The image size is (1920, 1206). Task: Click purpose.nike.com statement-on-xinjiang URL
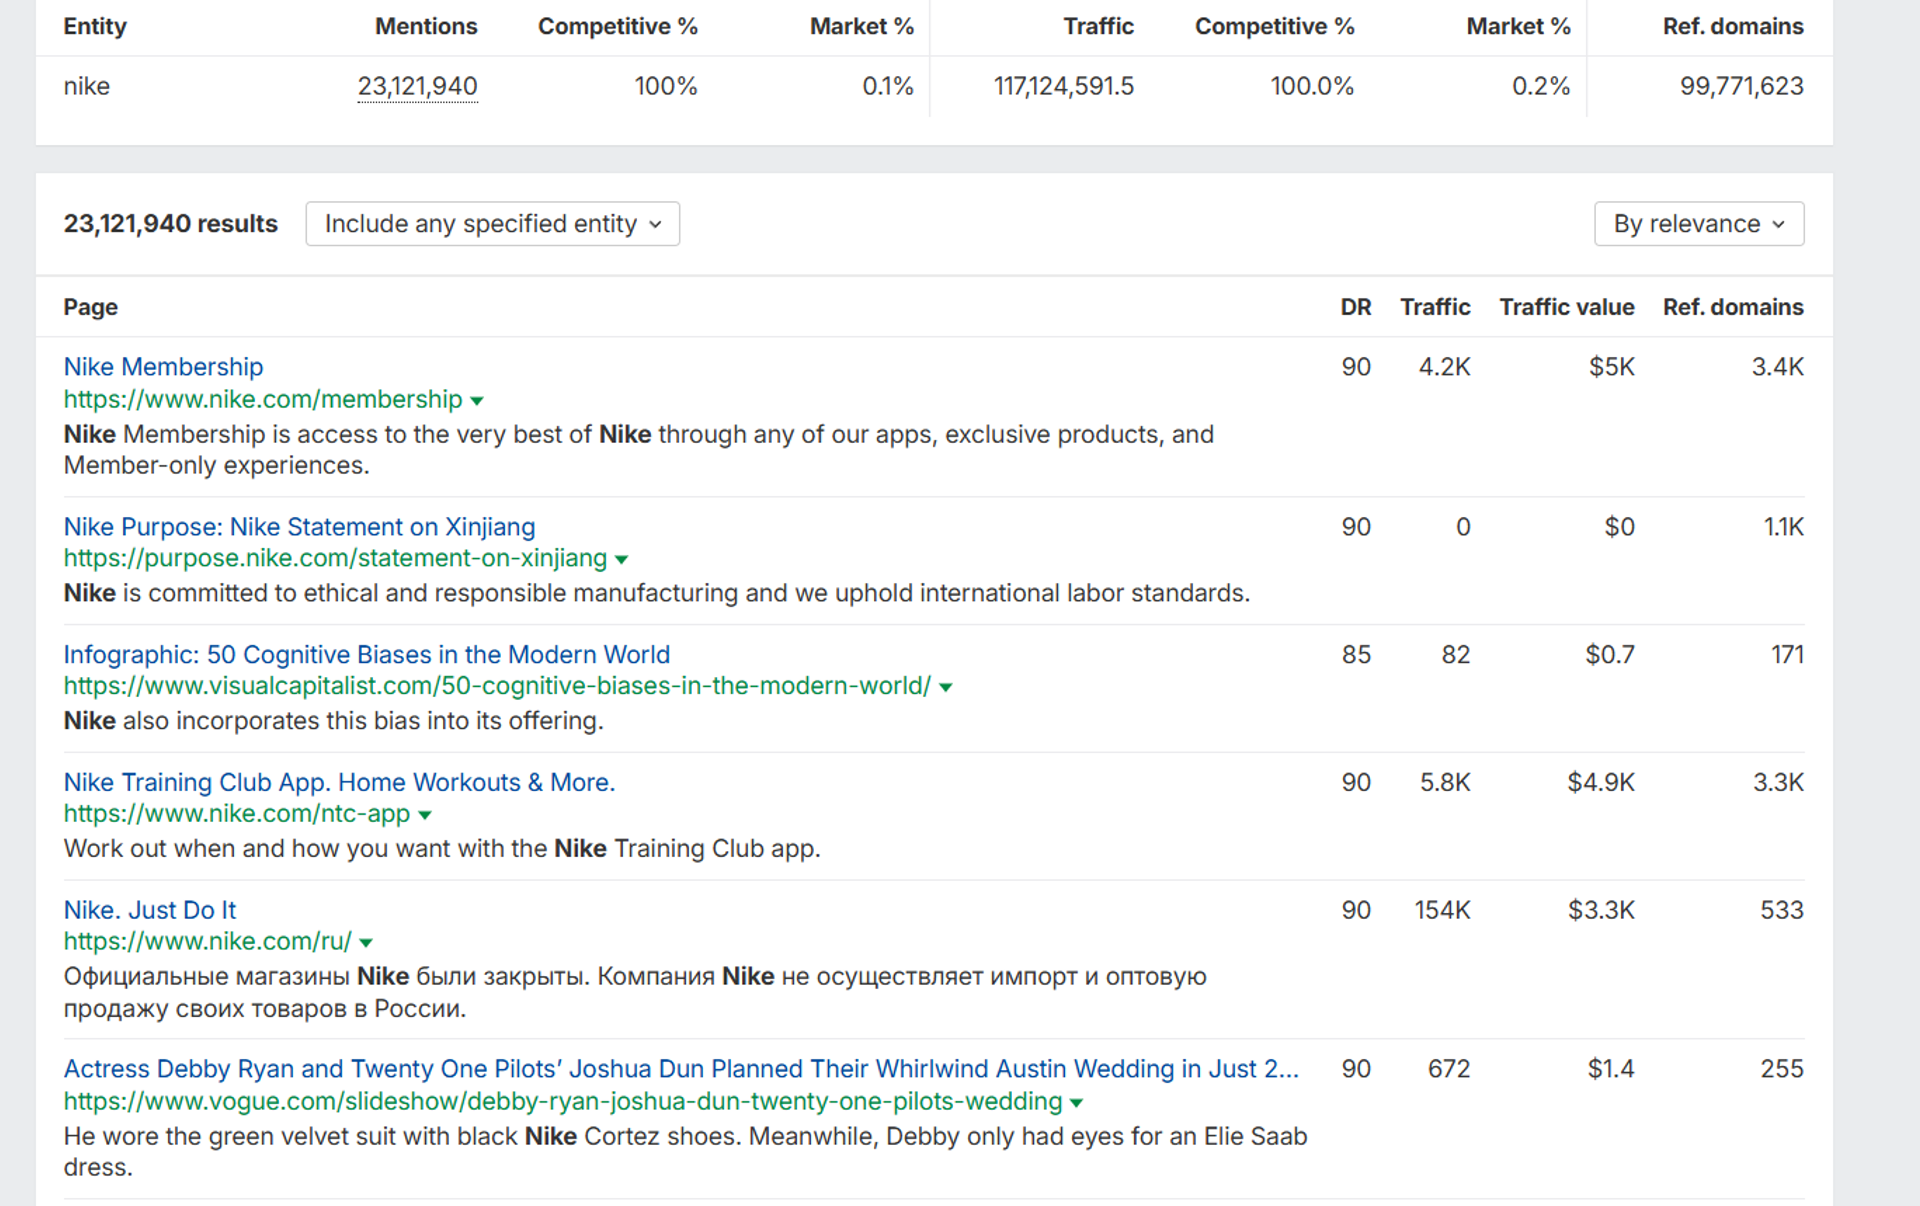click(335, 558)
